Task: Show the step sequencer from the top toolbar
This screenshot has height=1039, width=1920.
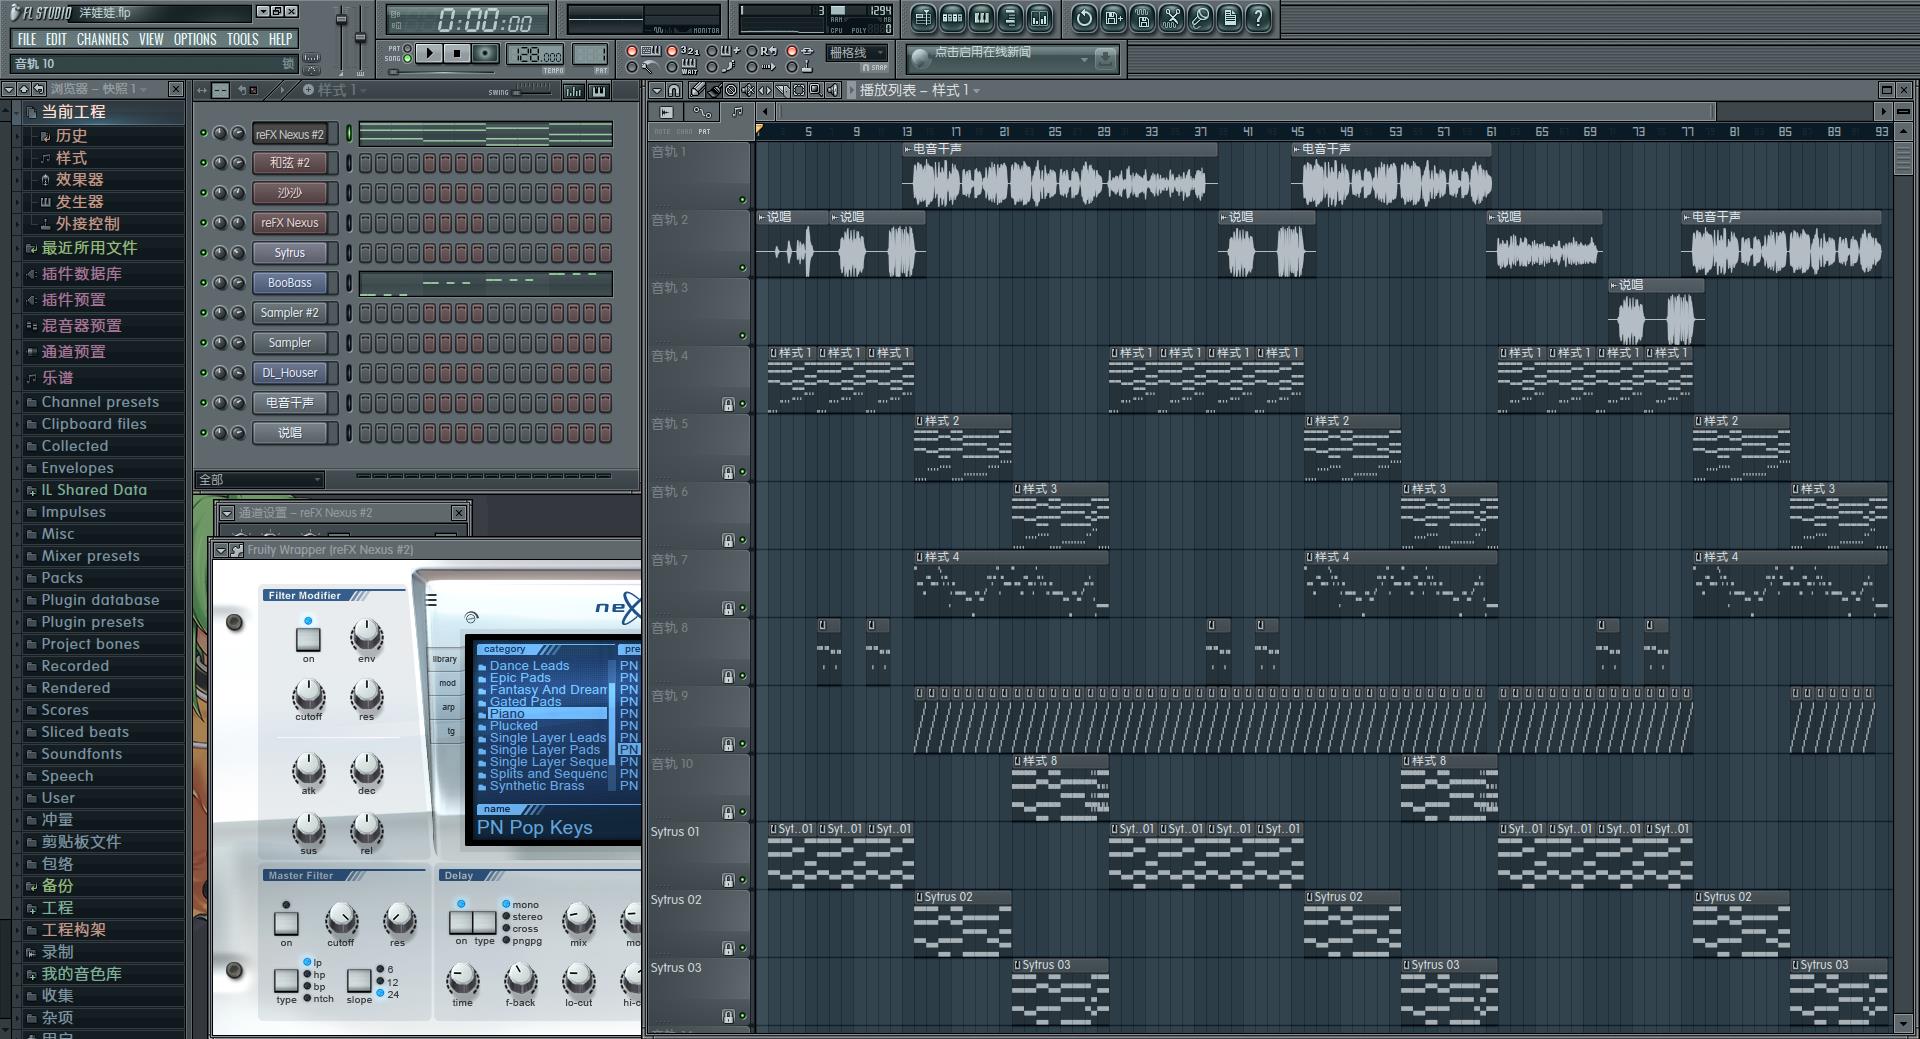Action: (952, 17)
